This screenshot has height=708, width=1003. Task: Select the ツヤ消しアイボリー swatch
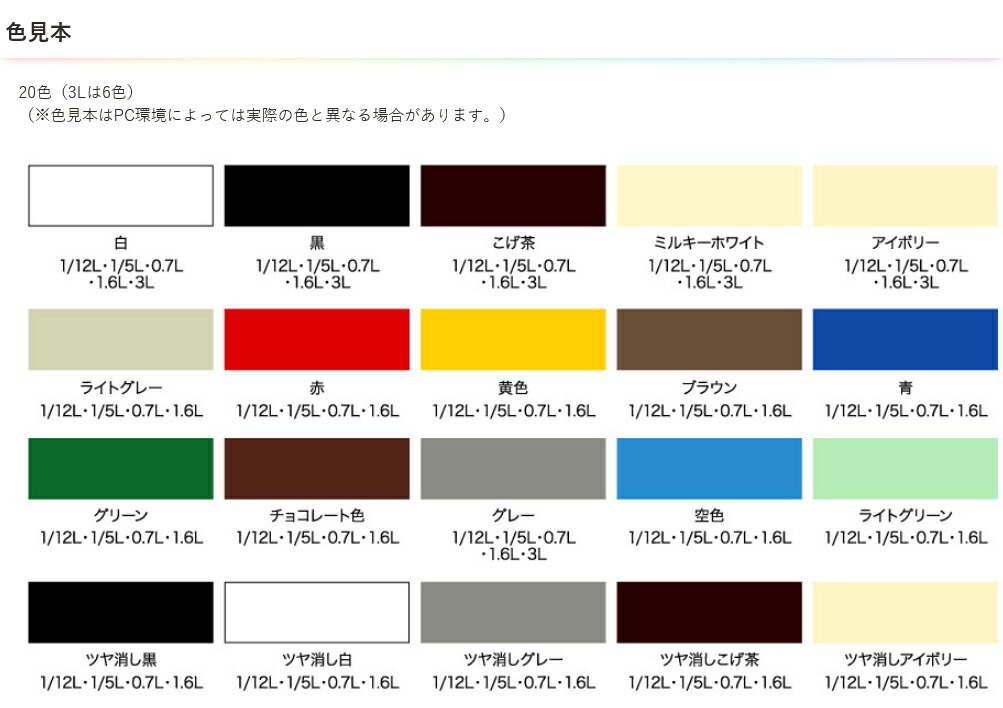point(905,613)
